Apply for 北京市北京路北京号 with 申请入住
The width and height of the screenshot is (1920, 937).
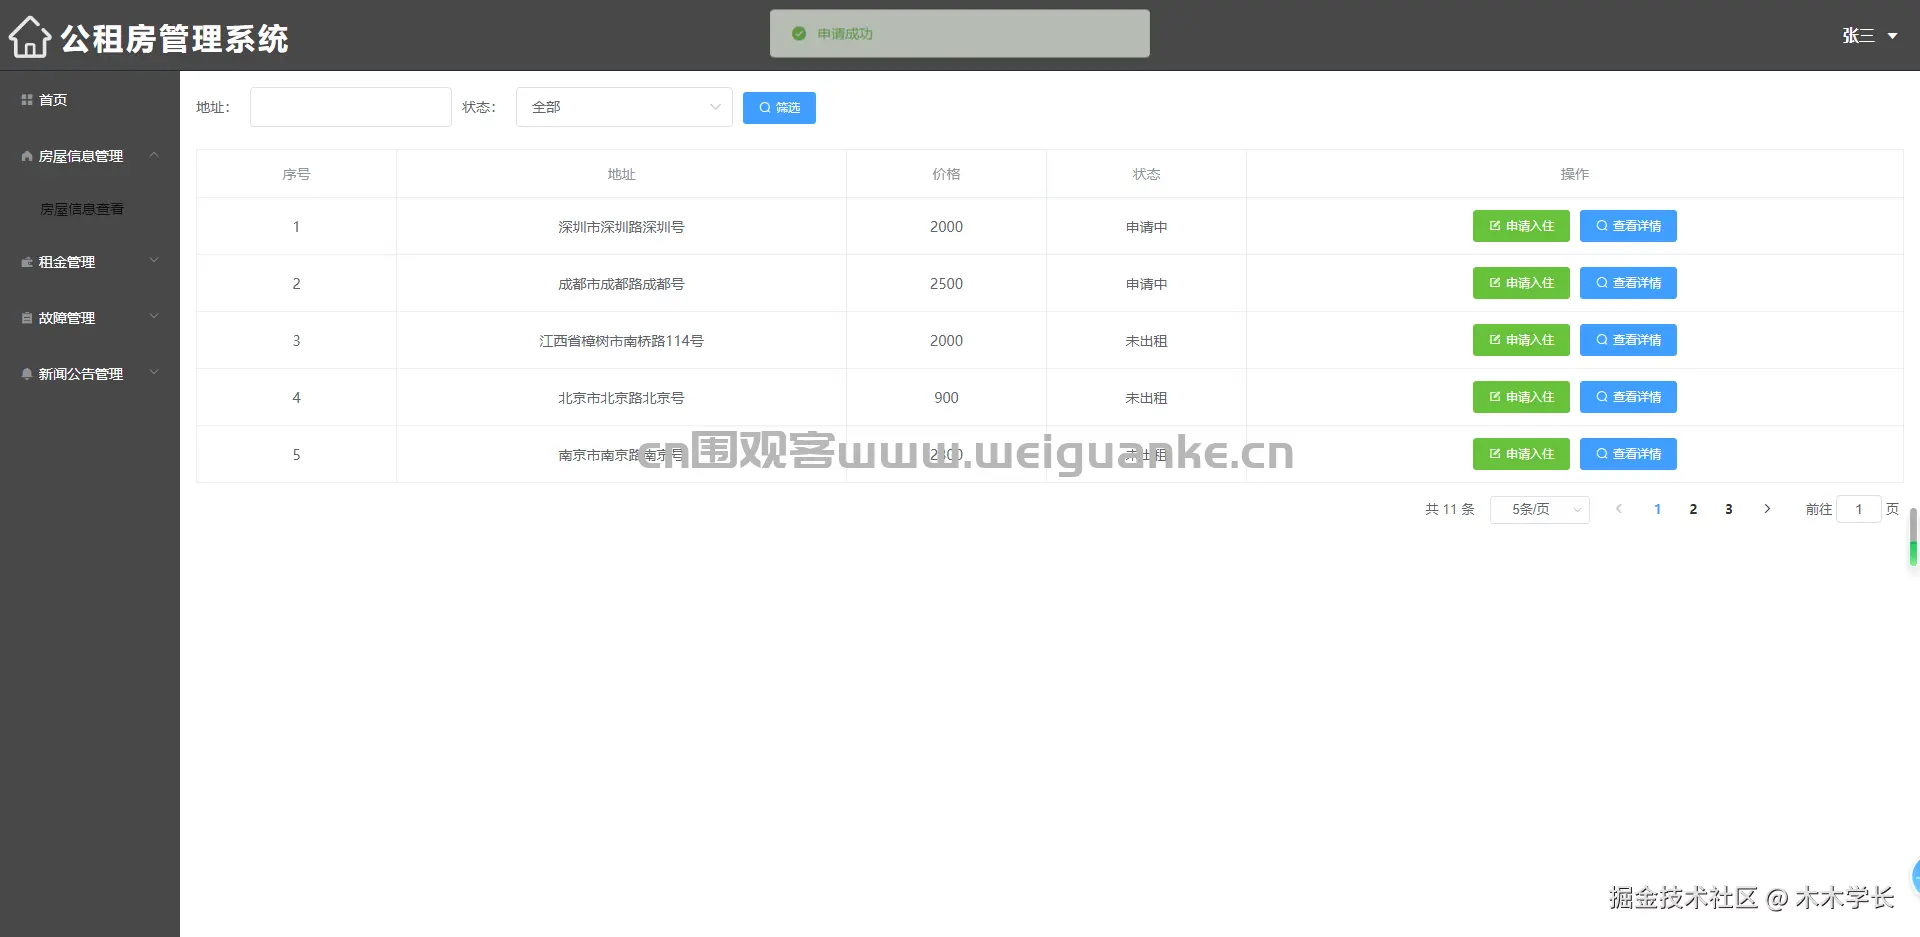pos(1521,397)
